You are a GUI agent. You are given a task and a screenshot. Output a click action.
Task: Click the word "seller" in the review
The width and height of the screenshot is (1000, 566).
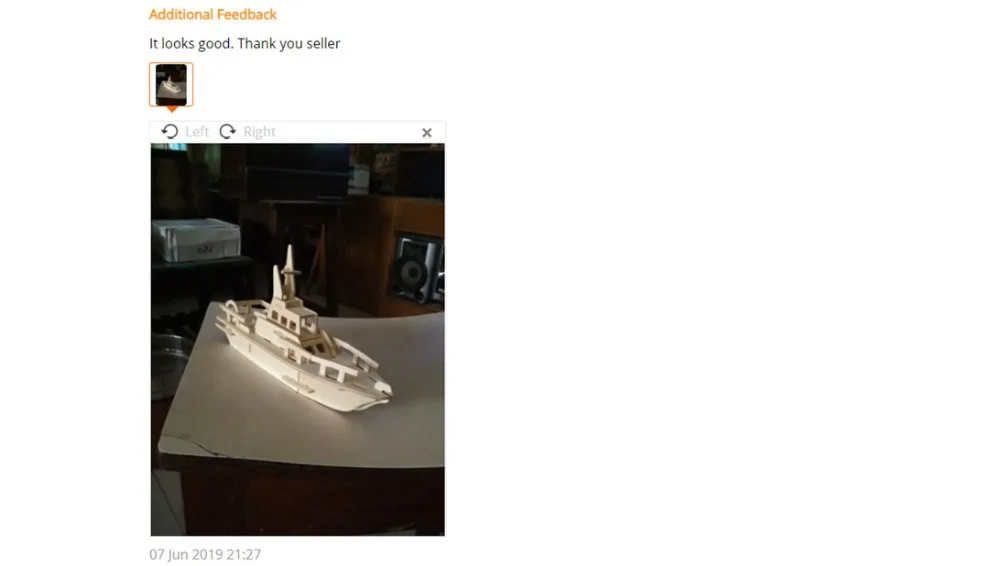click(323, 43)
